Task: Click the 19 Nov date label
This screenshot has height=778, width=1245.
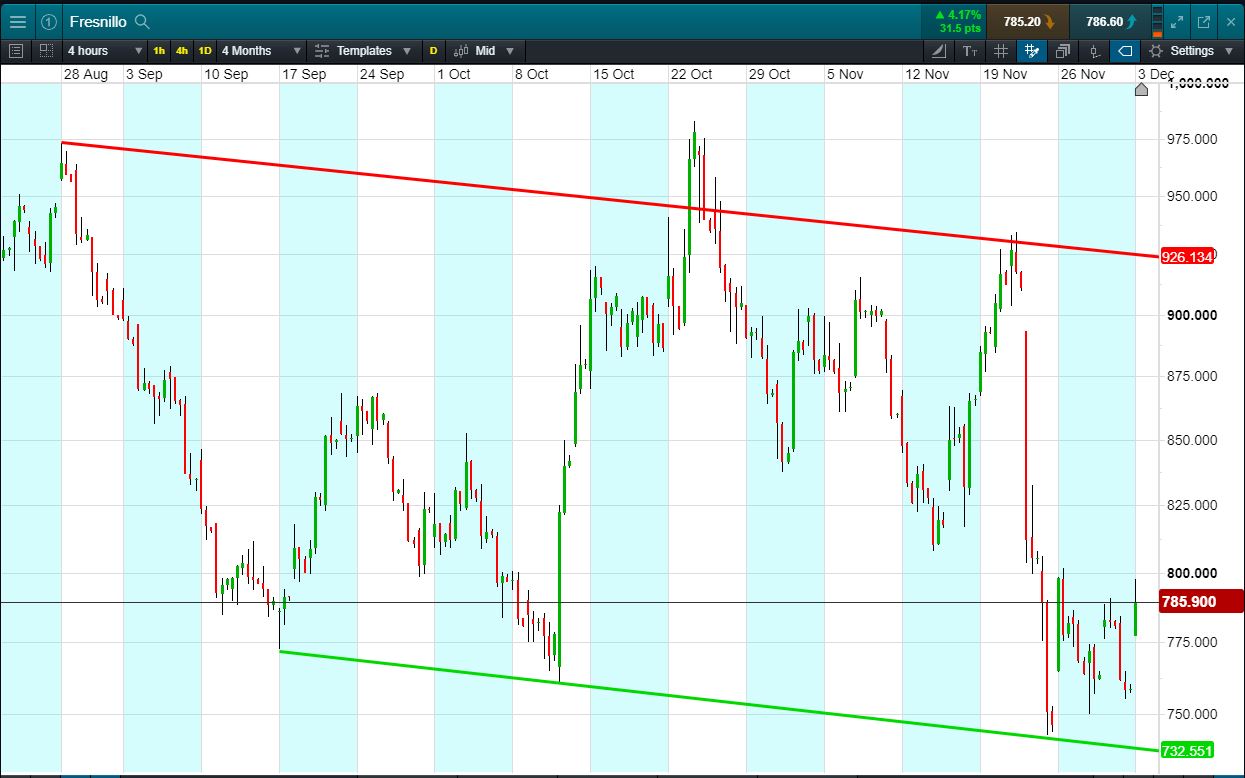Action: (1005, 74)
